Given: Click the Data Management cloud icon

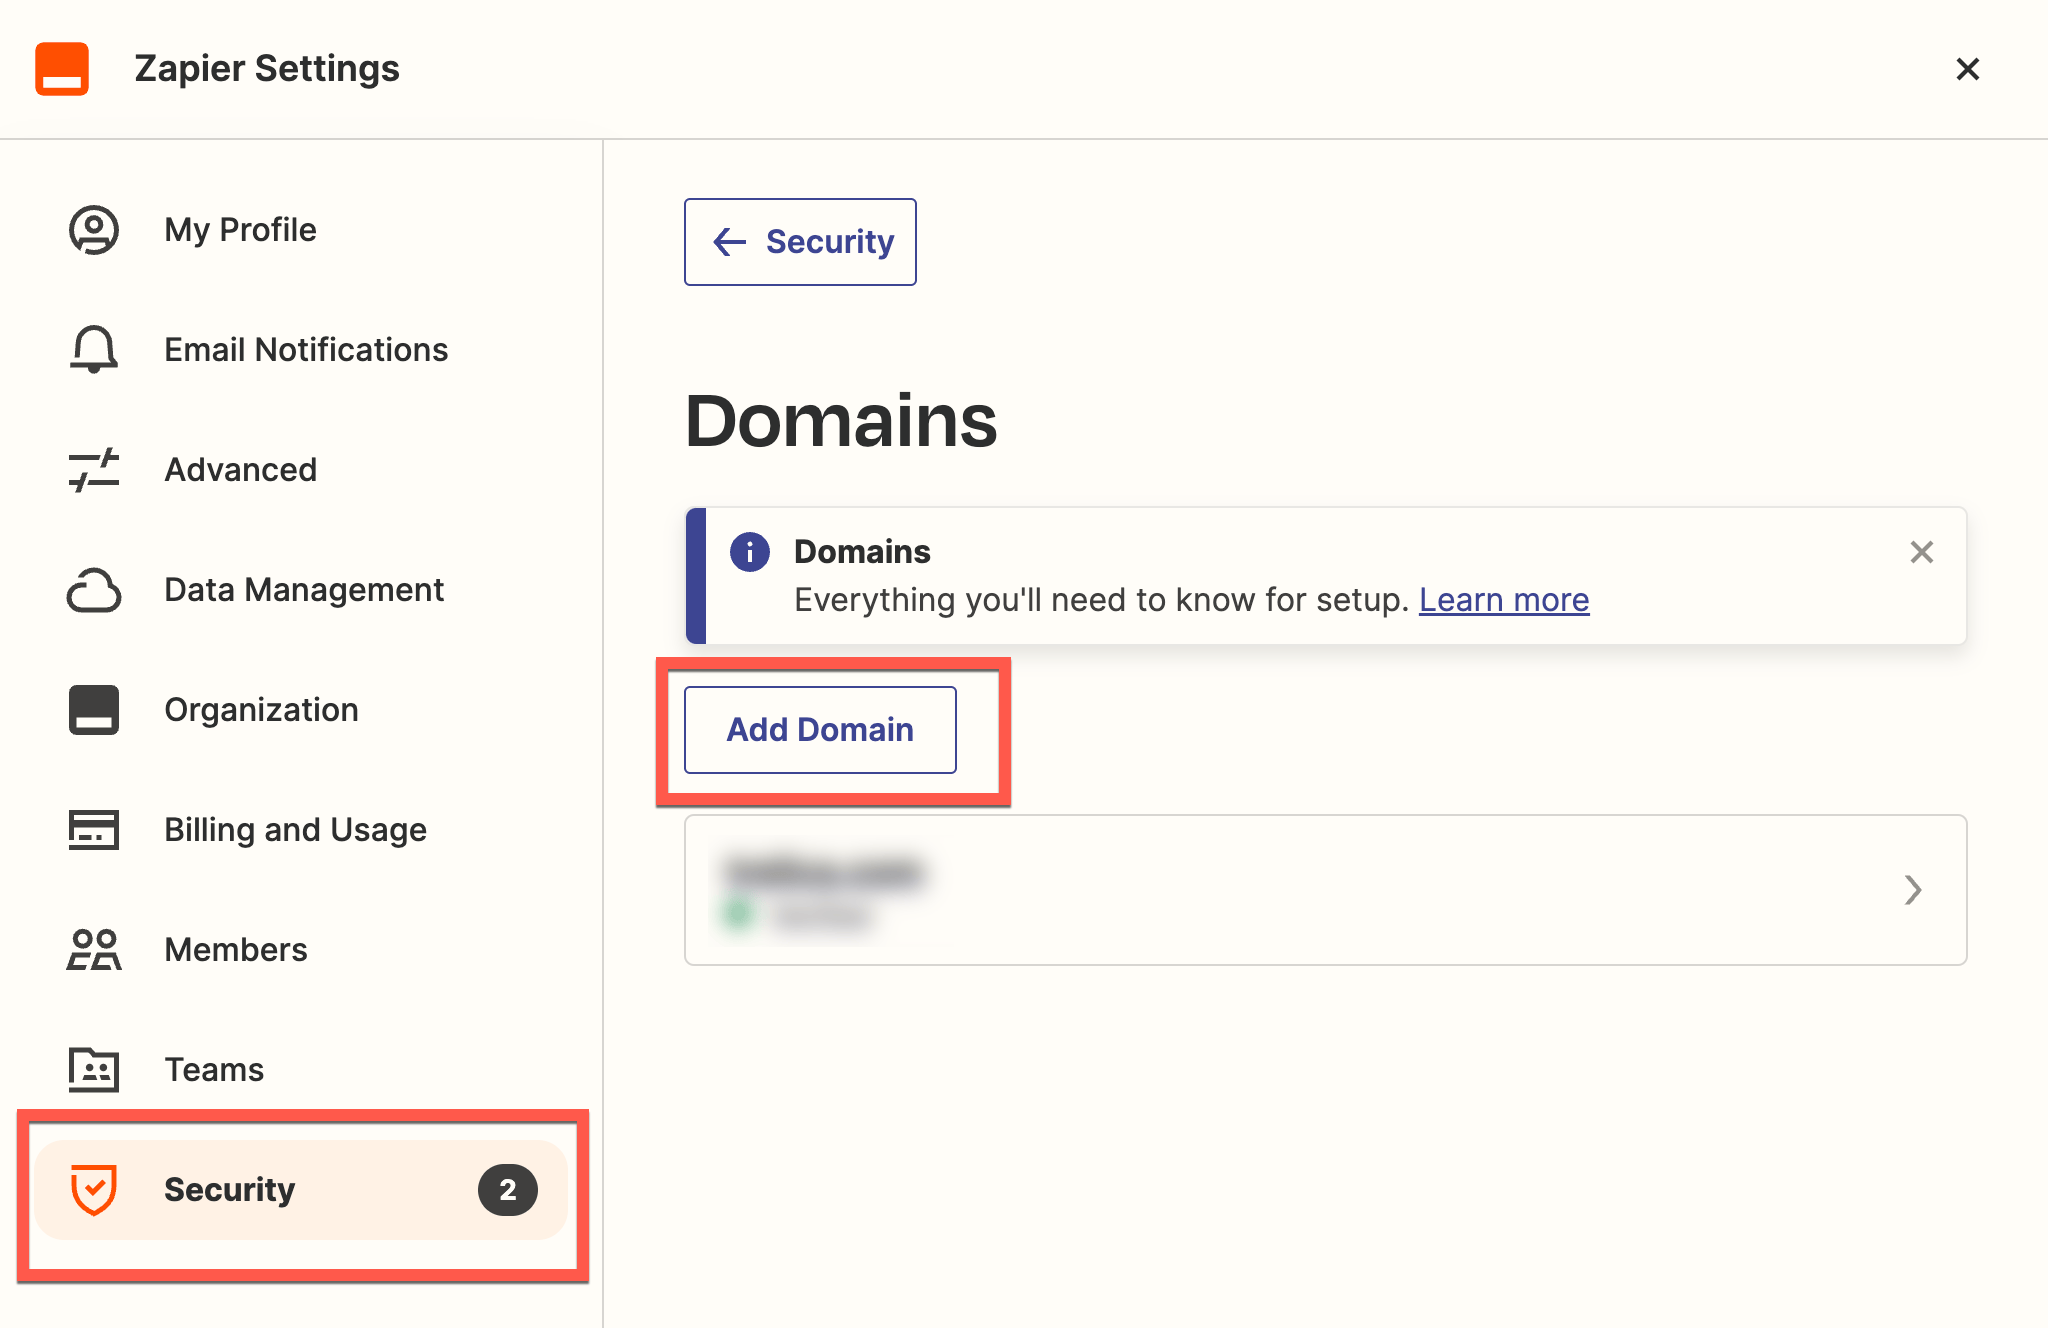Looking at the screenshot, I should [94, 590].
